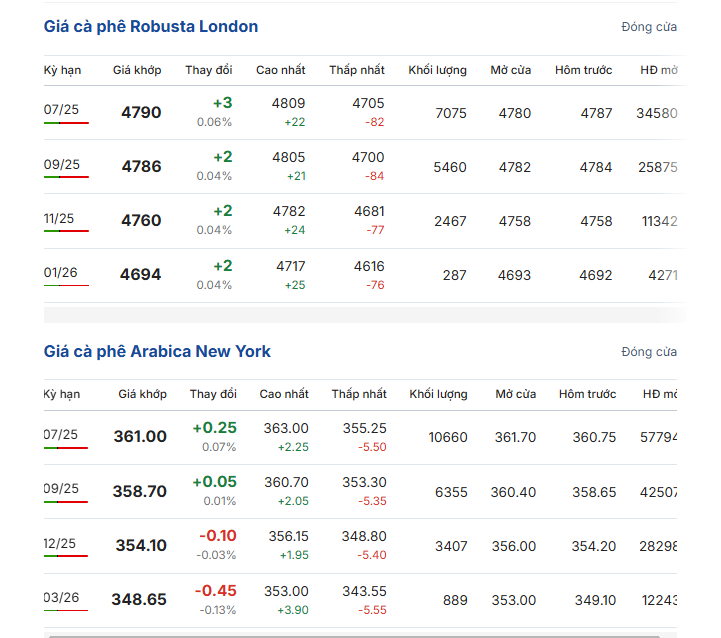Click the -0.10 change value

tap(218, 536)
